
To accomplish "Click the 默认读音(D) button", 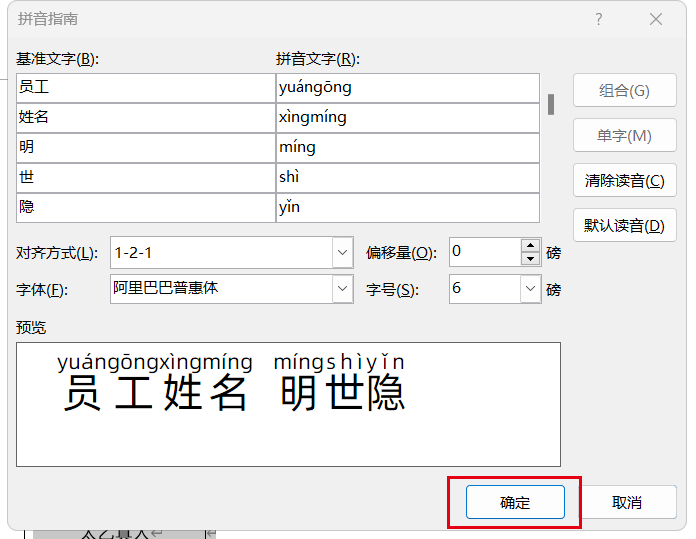I will (625, 225).
